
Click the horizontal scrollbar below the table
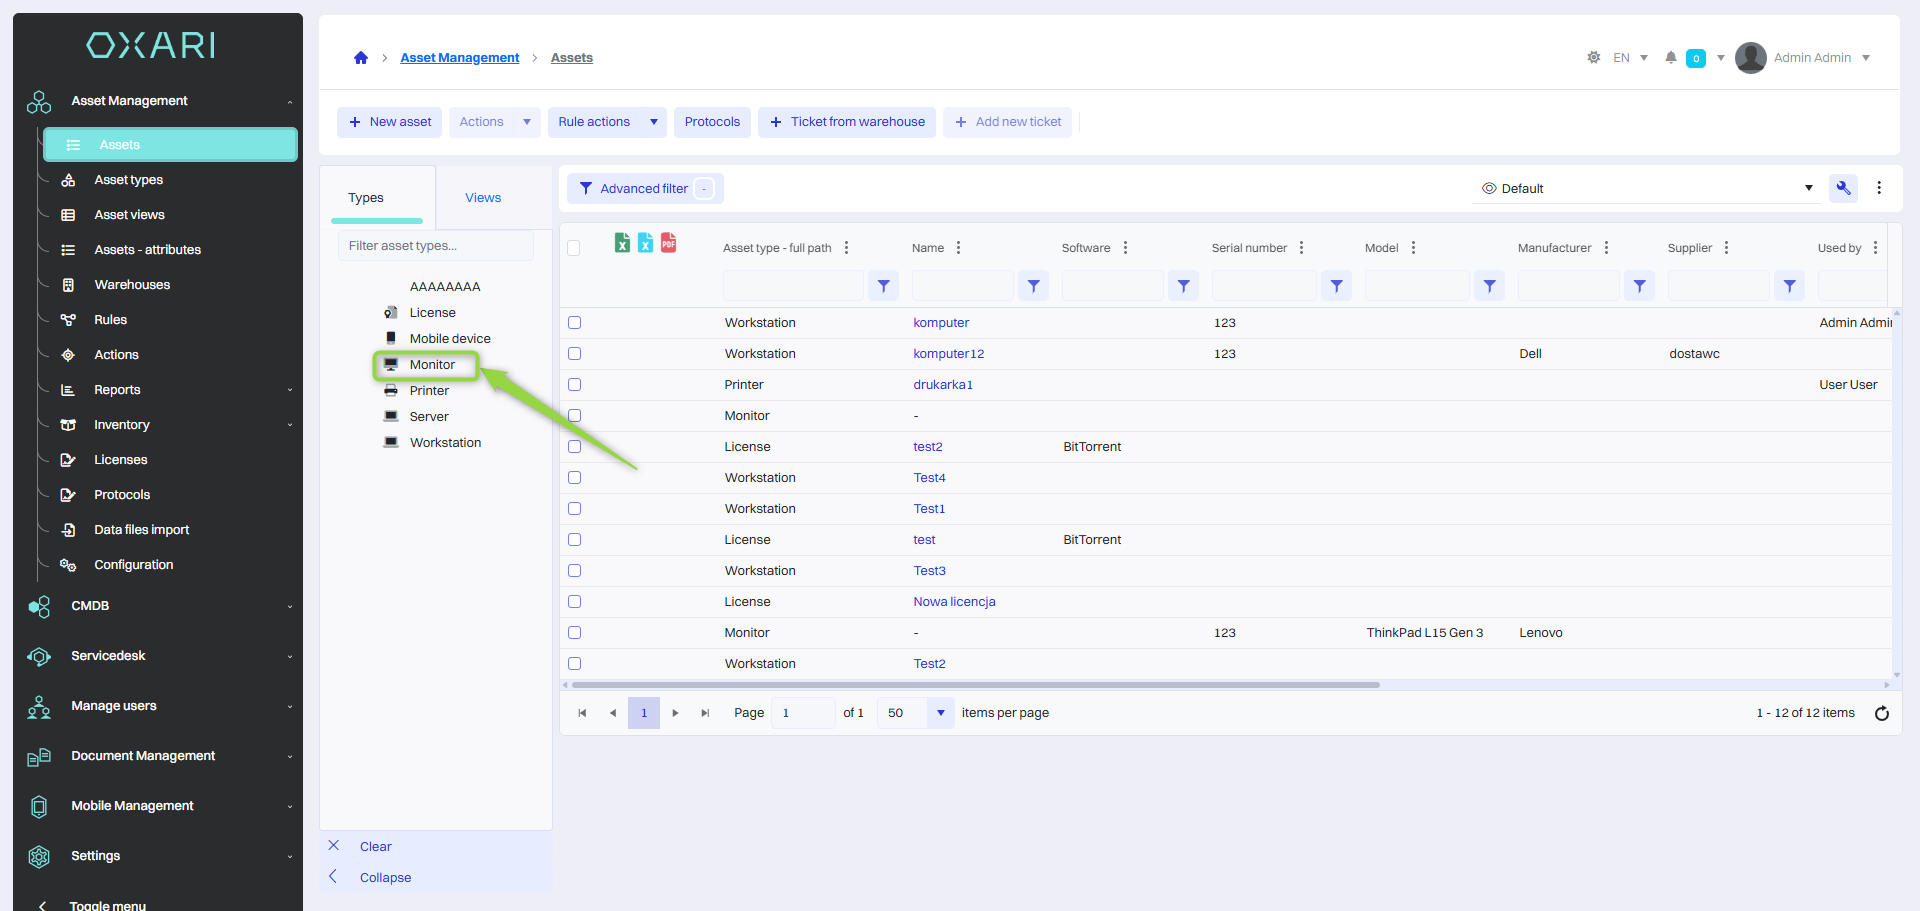click(975, 685)
